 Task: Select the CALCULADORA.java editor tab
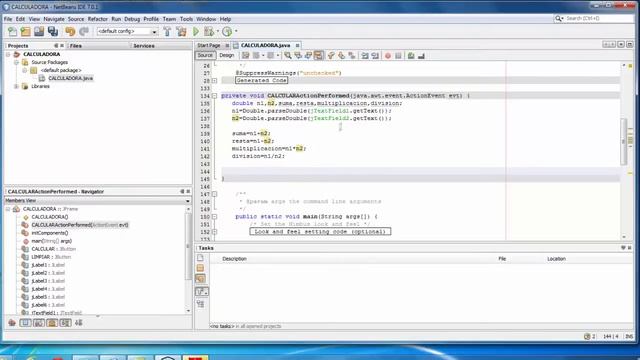(265, 45)
